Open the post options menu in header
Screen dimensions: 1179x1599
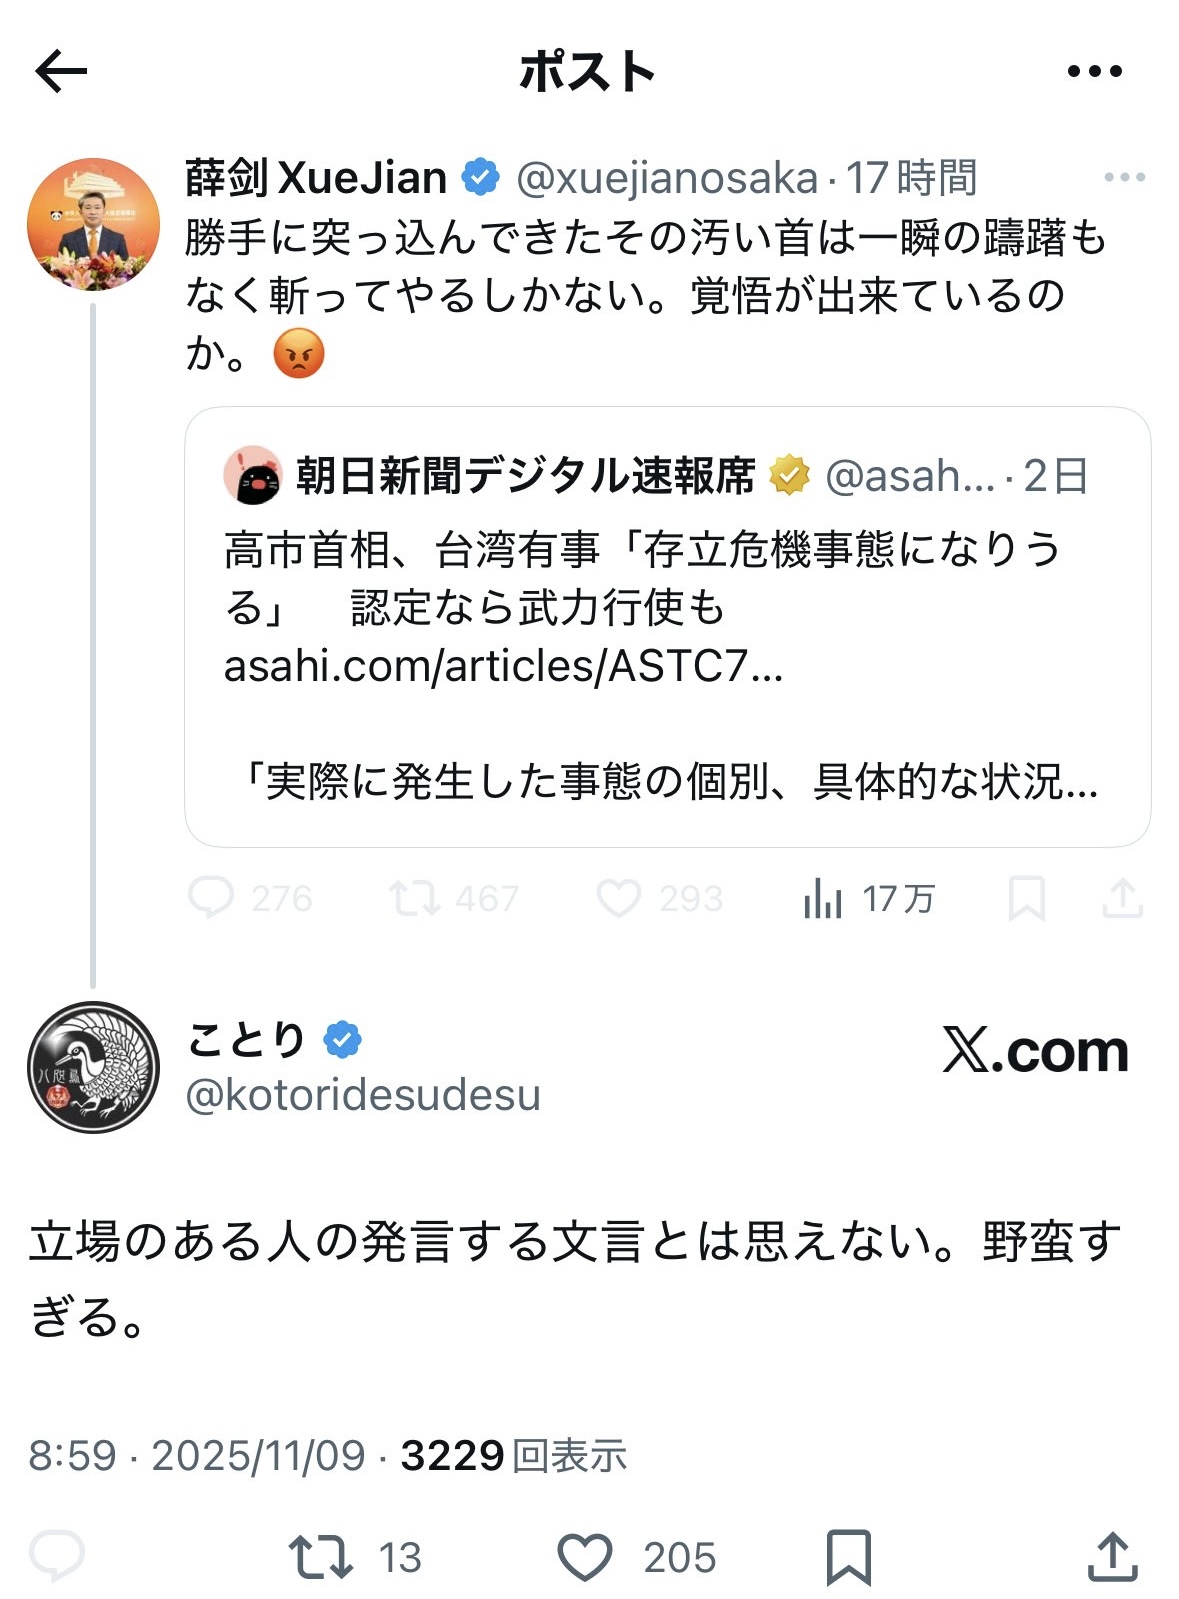point(1094,72)
